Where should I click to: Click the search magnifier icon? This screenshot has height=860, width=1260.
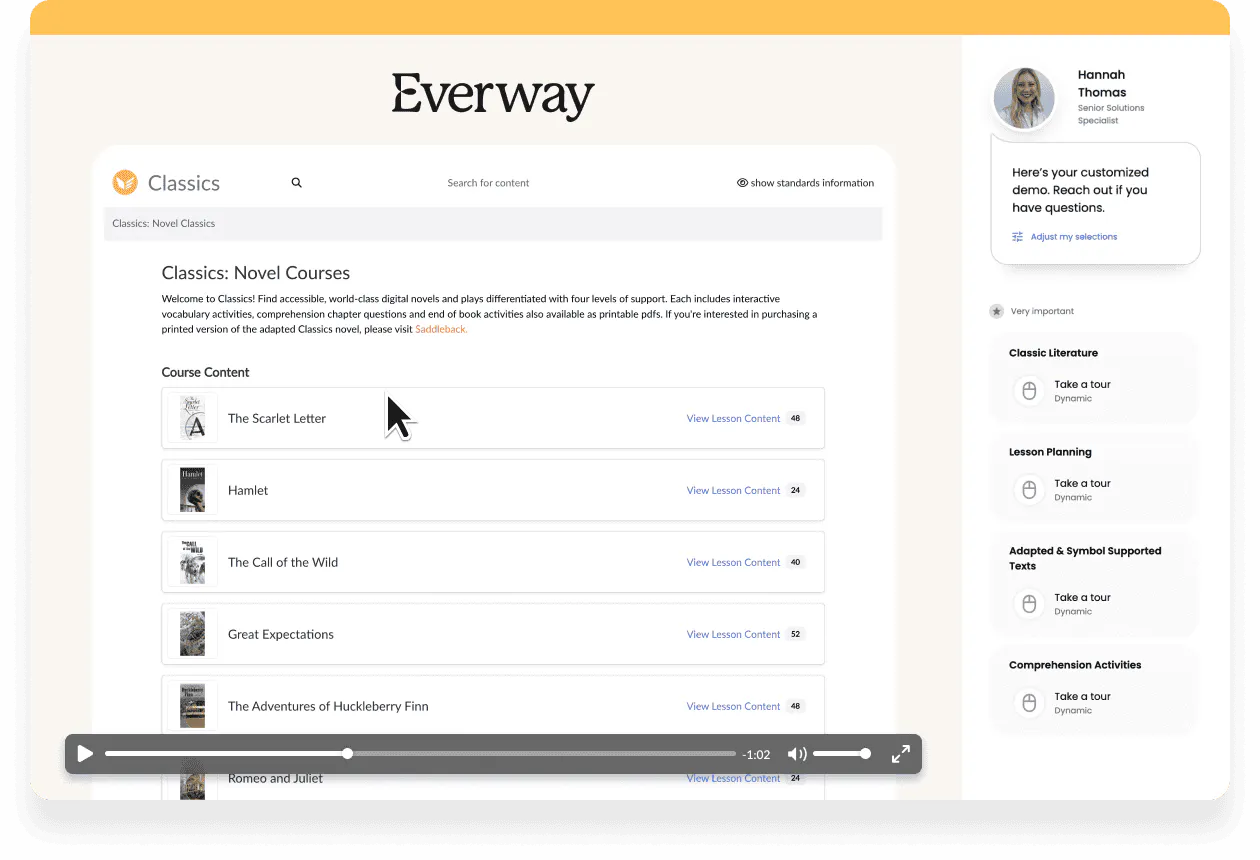coord(296,183)
